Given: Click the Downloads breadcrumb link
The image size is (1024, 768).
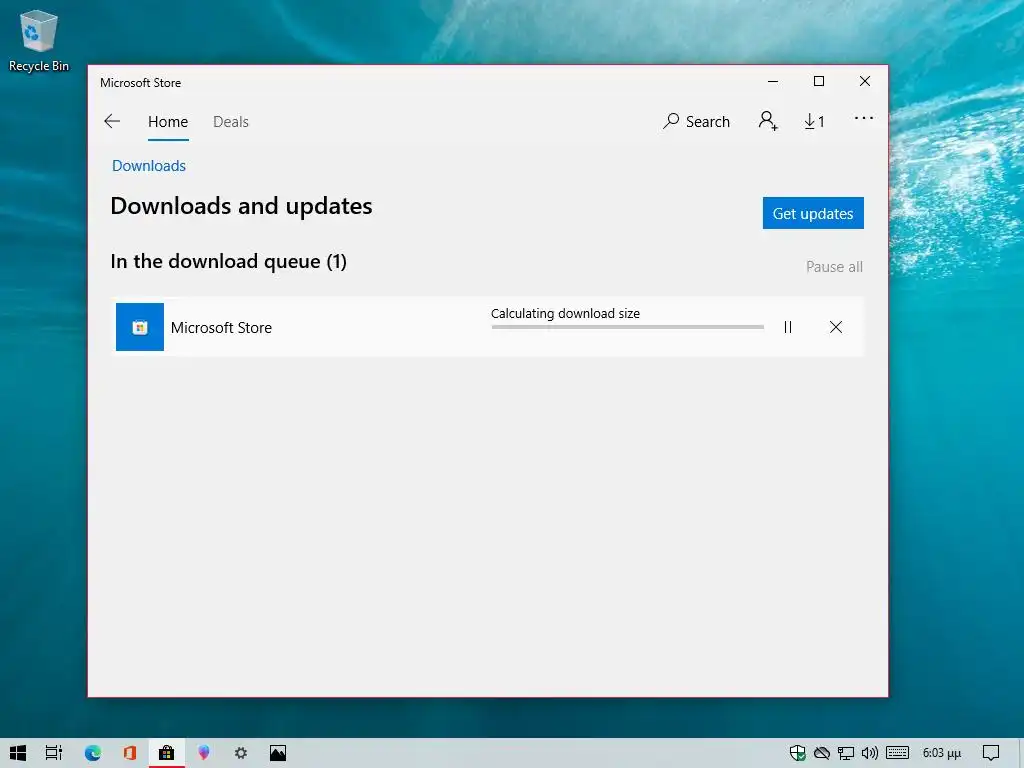Looking at the screenshot, I should pos(149,166).
